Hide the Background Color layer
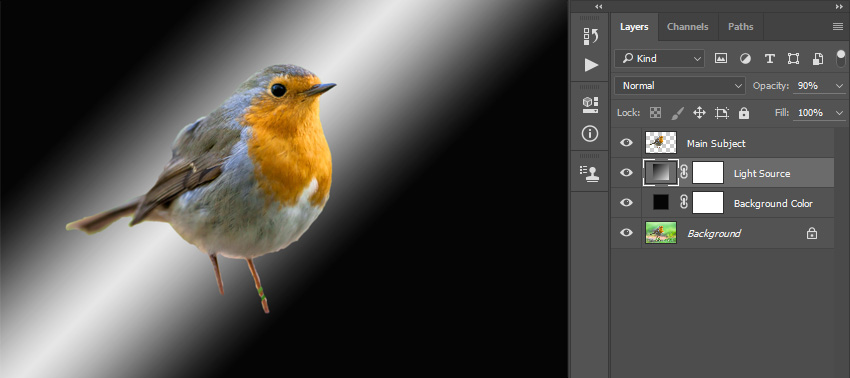 tap(626, 203)
